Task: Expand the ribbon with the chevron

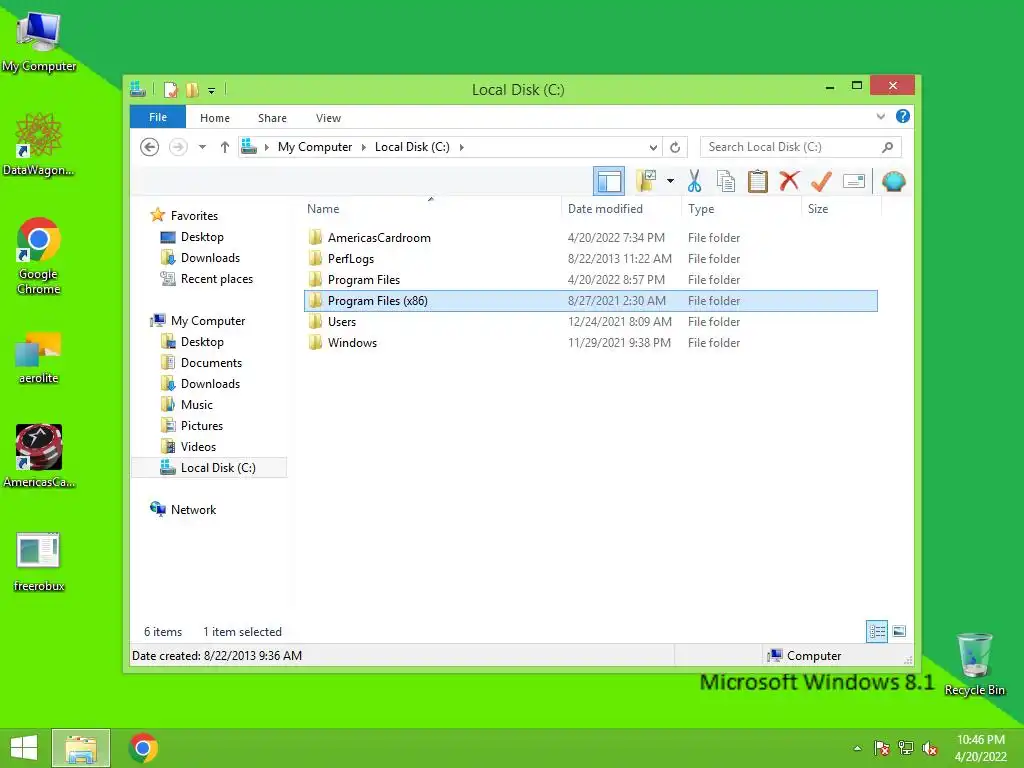Action: point(880,116)
